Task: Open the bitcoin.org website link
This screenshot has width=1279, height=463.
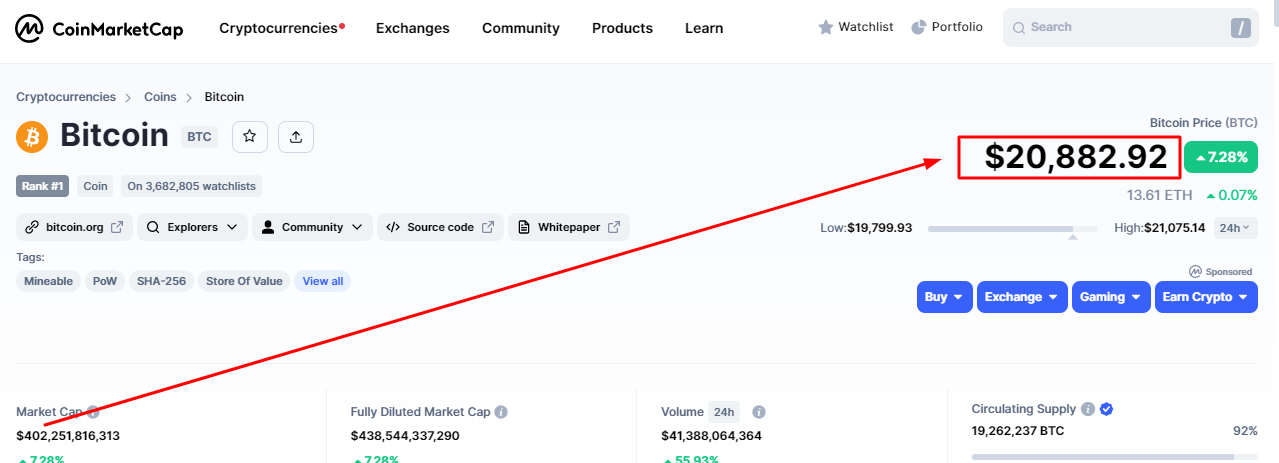Action: 75,227
